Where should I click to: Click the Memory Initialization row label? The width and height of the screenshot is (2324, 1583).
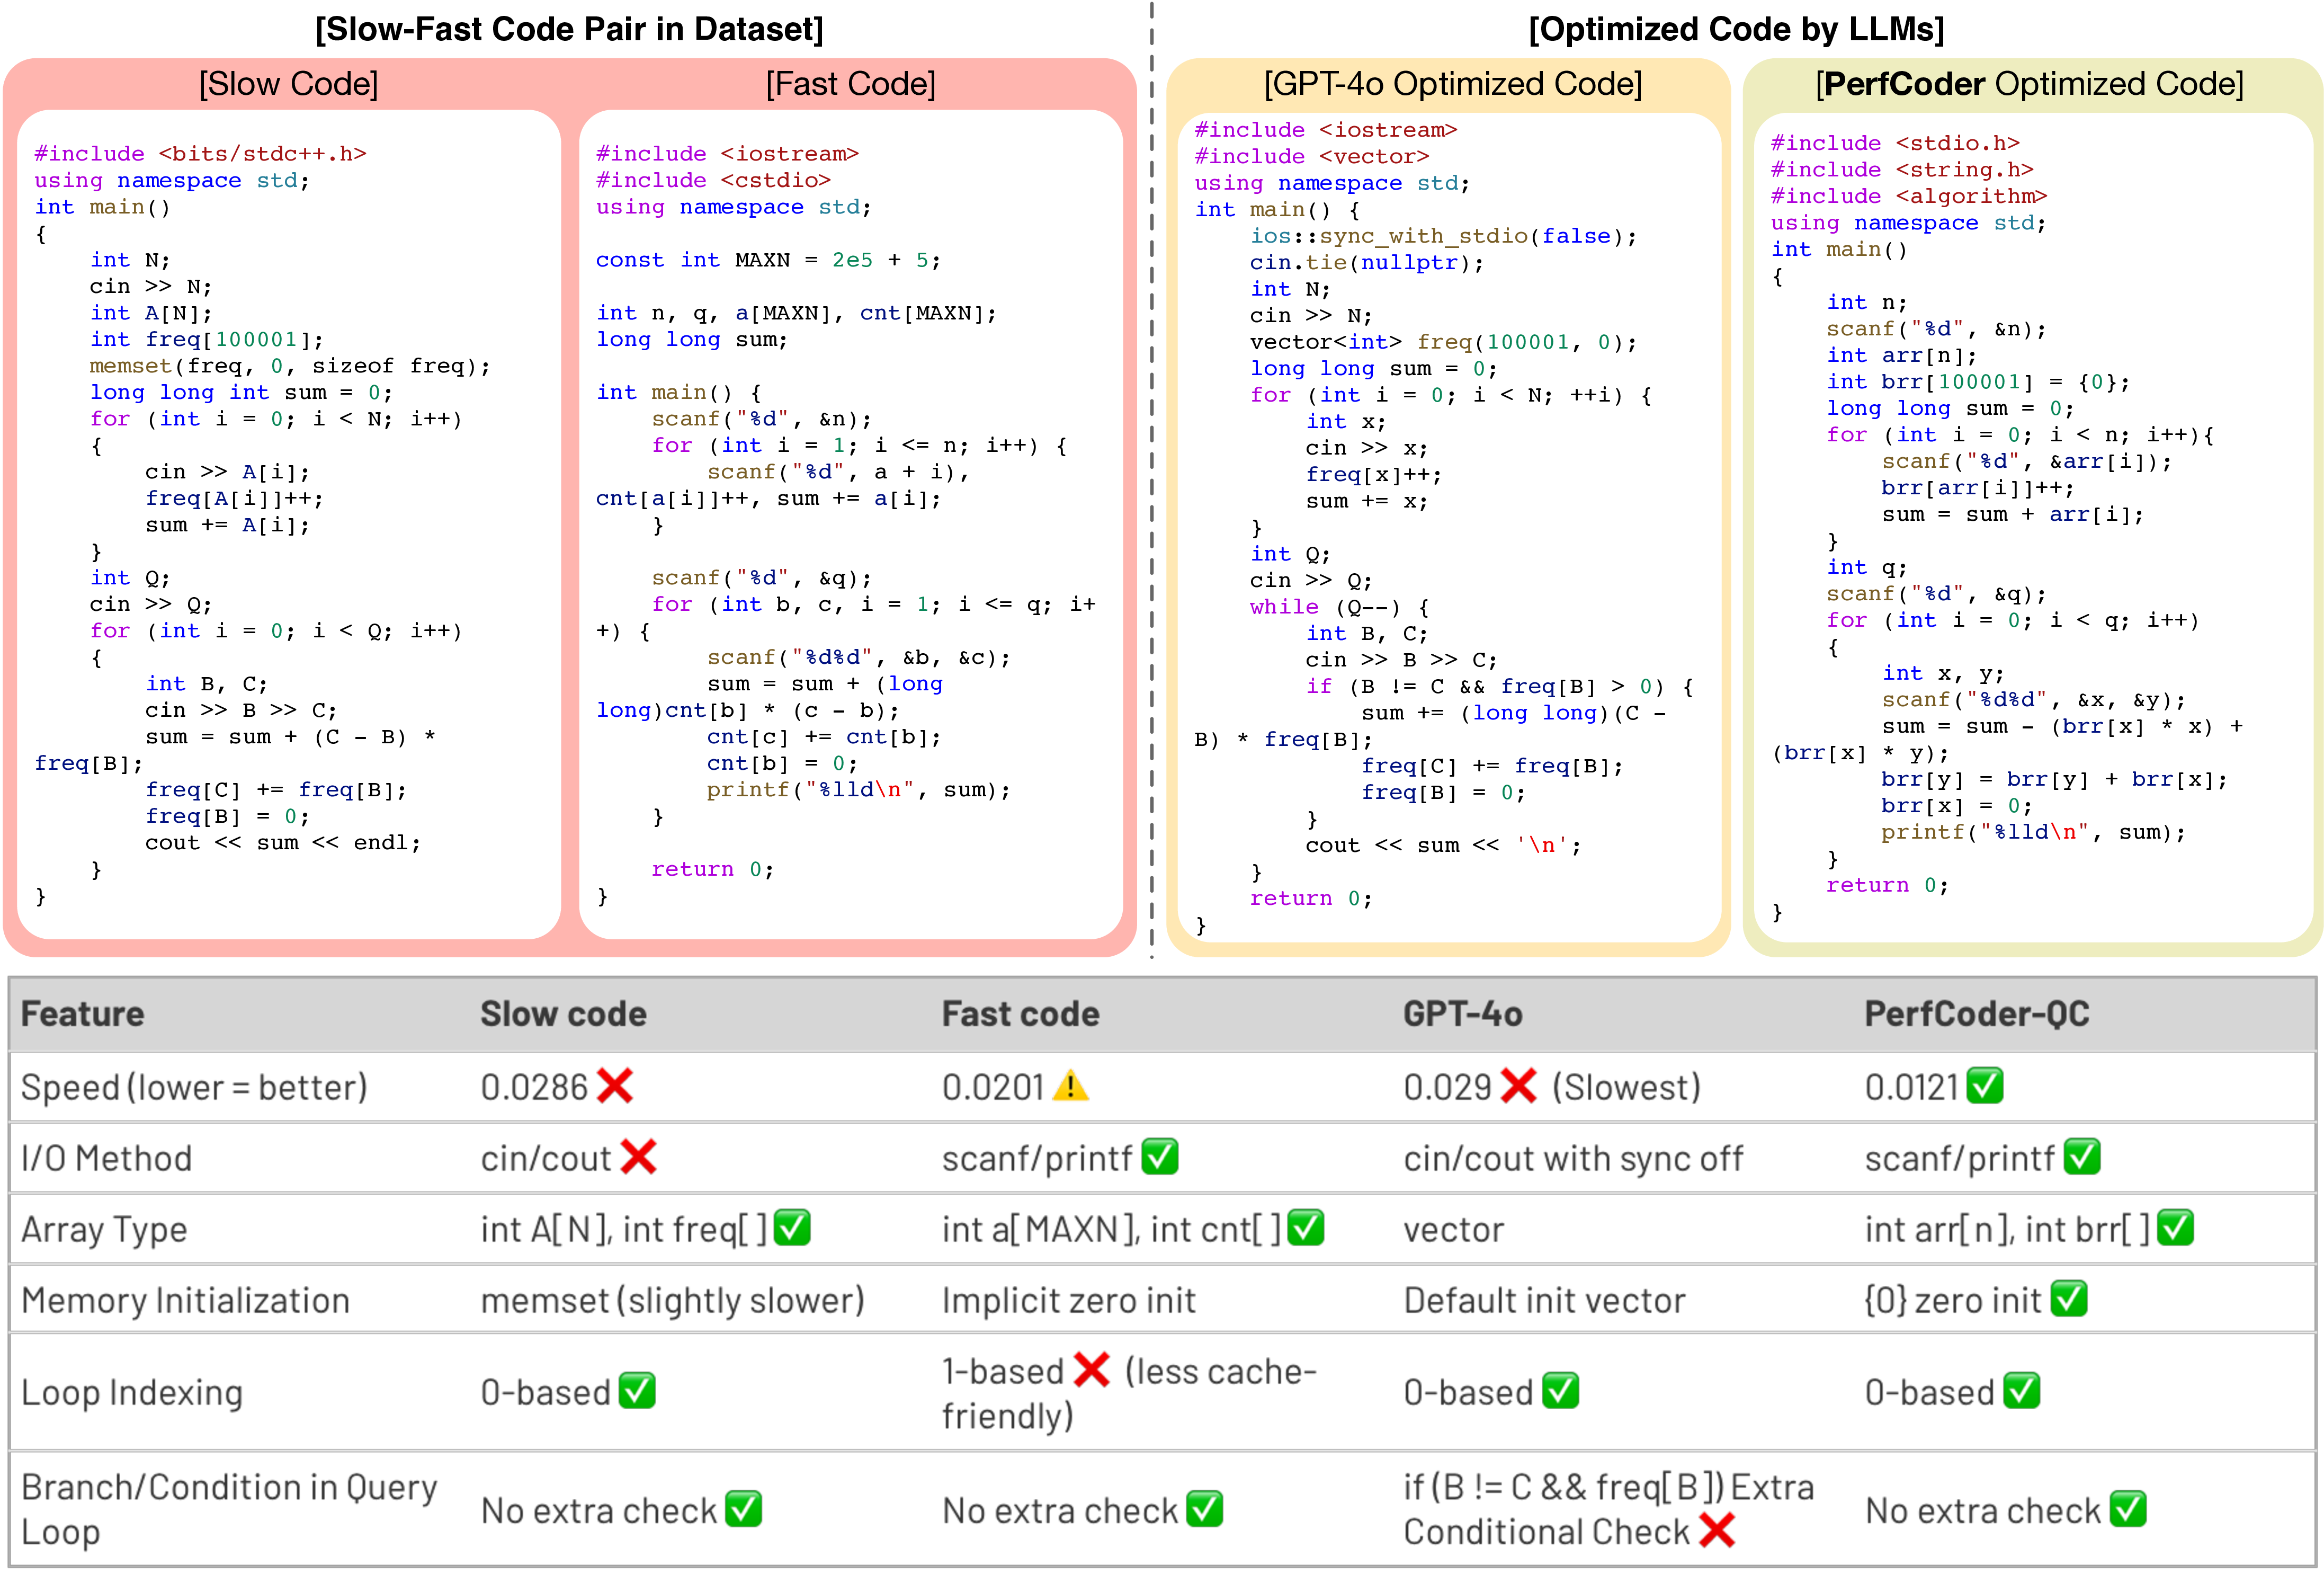point(186,1300)
